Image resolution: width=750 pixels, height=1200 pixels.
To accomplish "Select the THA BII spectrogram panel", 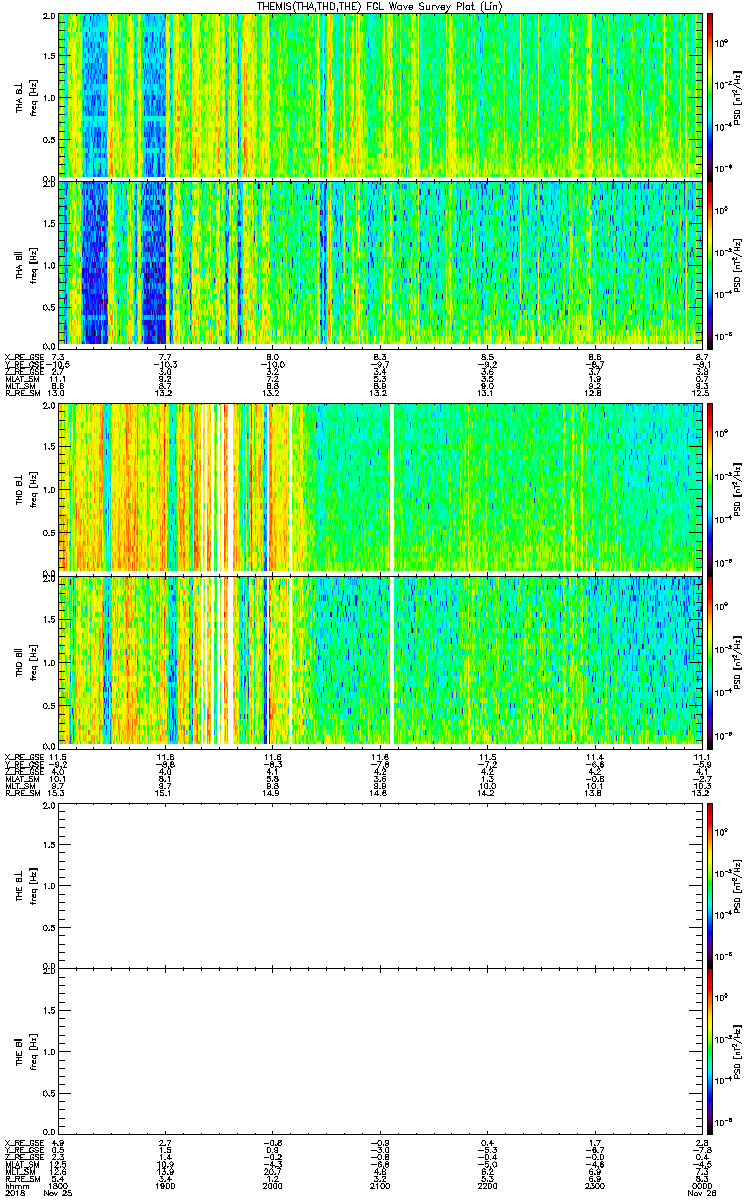I will (x=381, y=263).
